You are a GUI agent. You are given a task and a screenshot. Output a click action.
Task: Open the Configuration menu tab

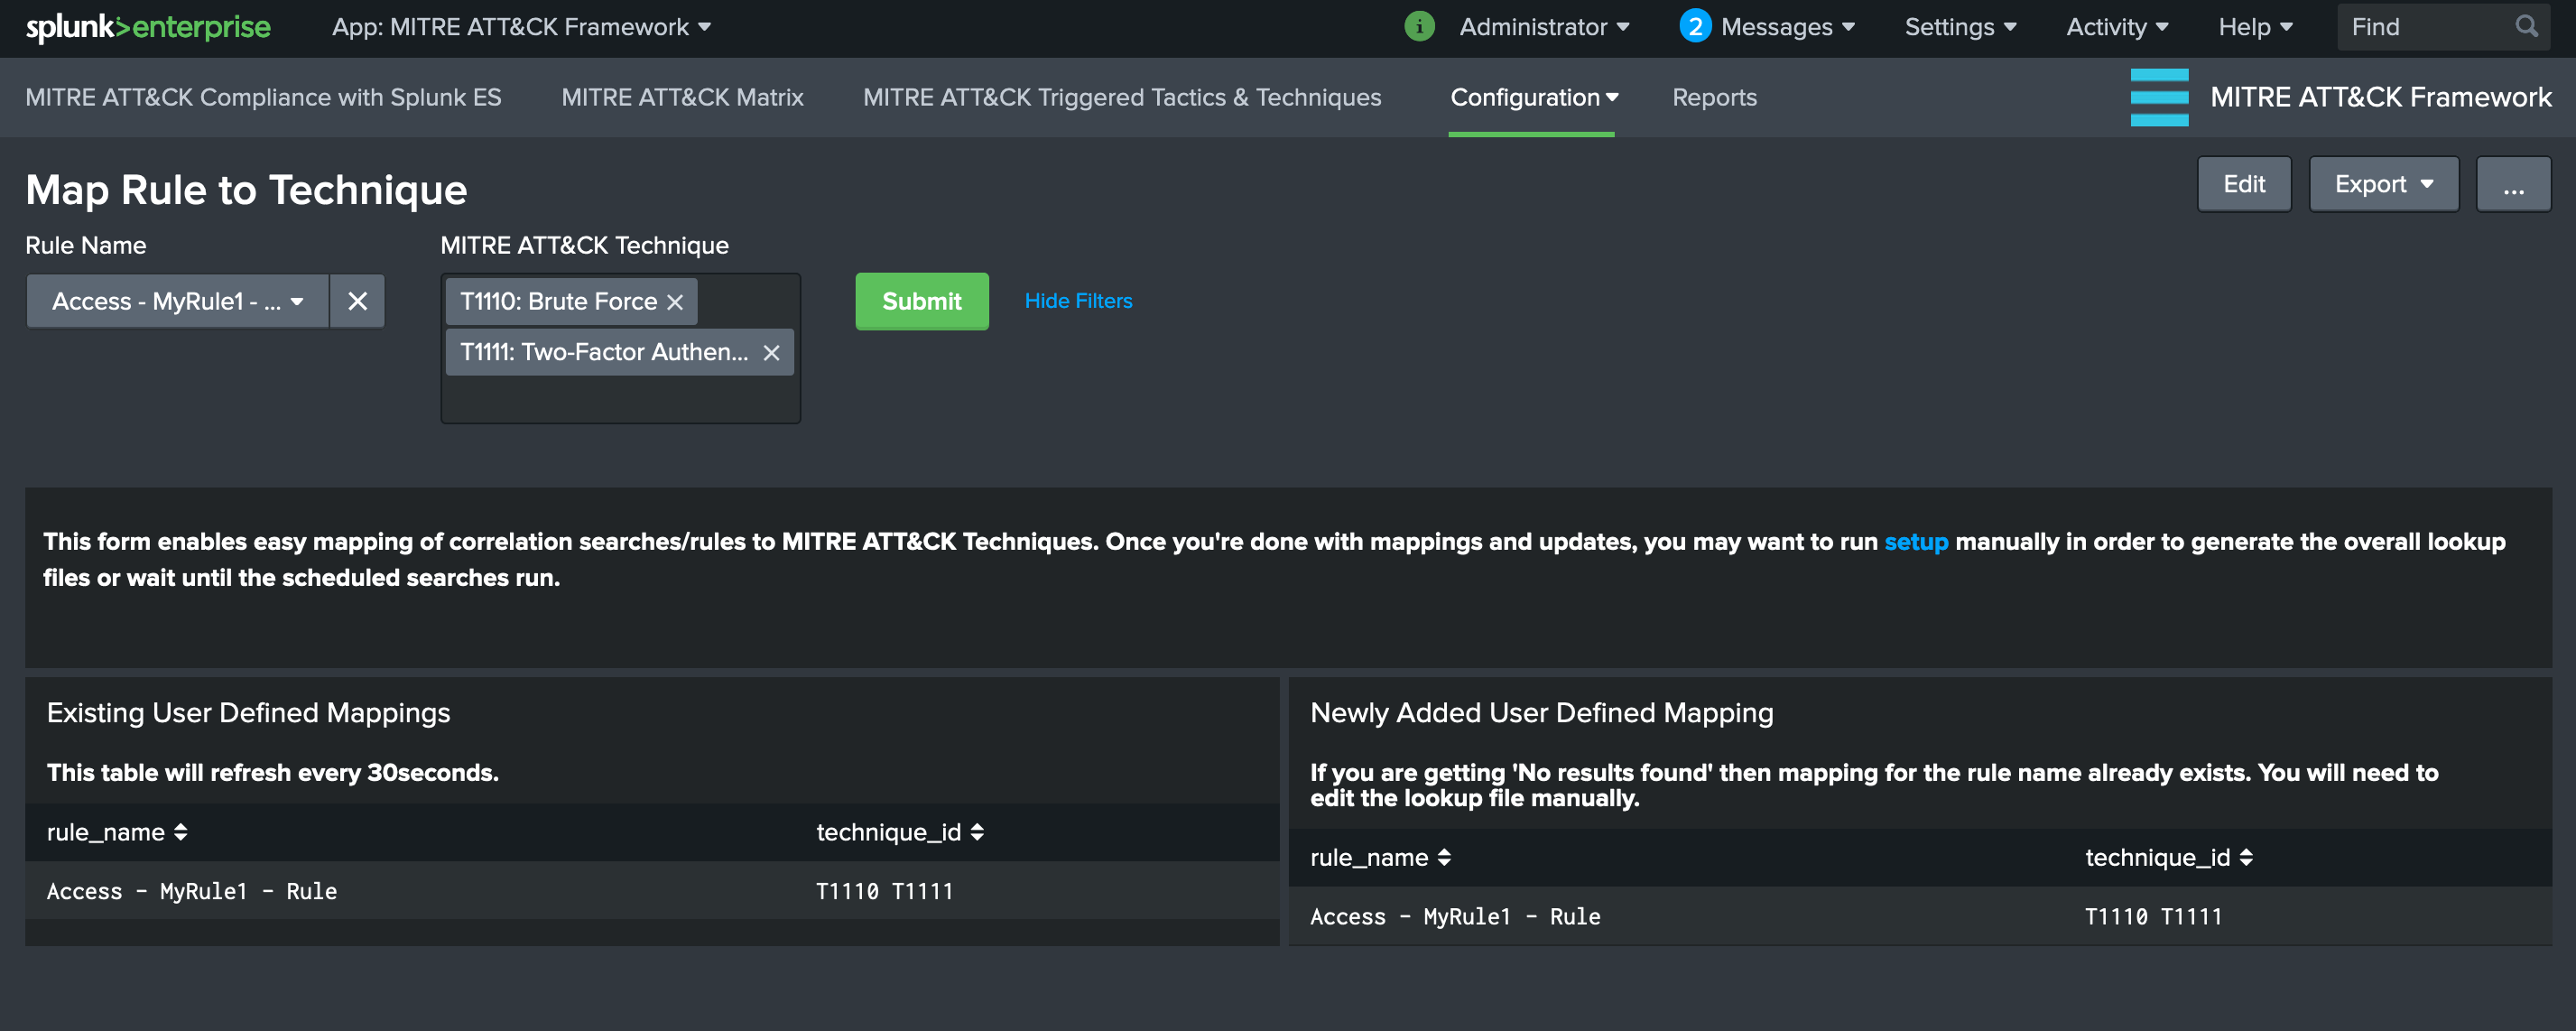point(1533,97)
